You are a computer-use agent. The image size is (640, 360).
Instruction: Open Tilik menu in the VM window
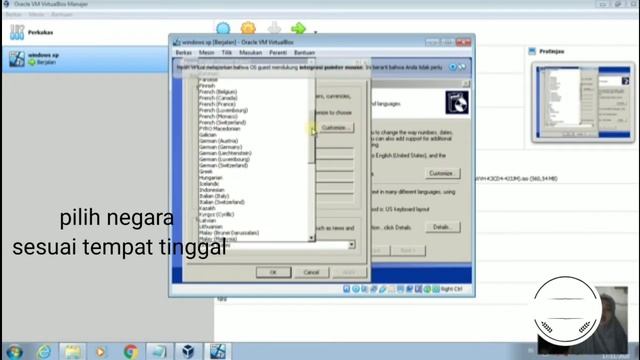(227, 53)
